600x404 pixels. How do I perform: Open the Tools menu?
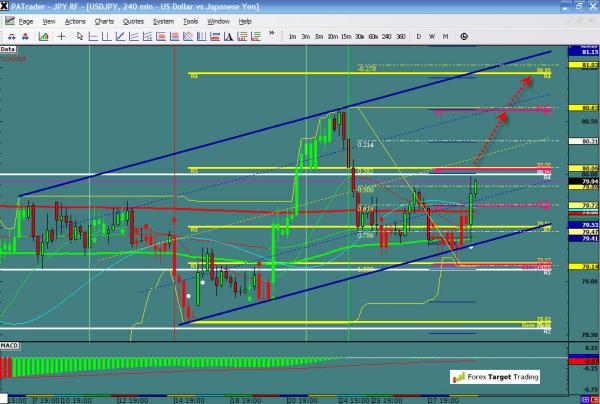coord(190,20)
